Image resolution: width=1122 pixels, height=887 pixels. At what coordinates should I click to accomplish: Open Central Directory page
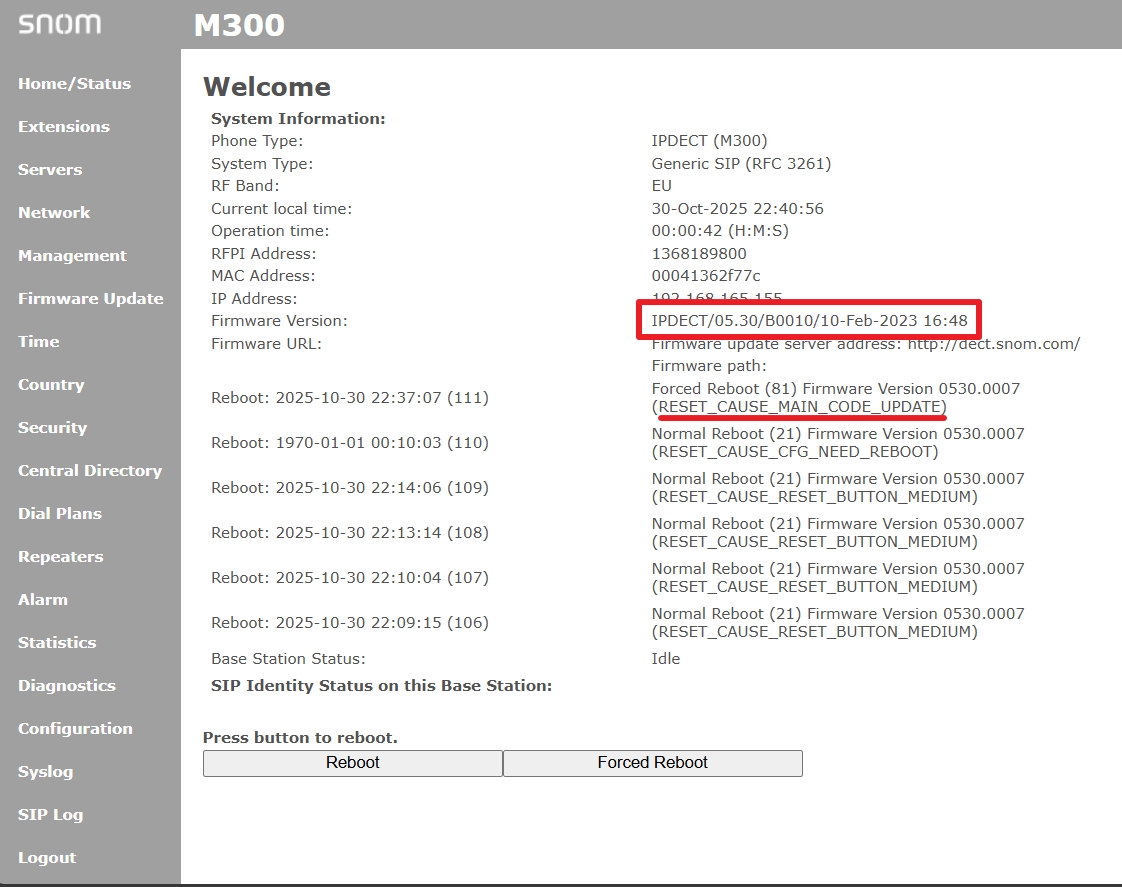pyautogui.click(x=90, y=470)
